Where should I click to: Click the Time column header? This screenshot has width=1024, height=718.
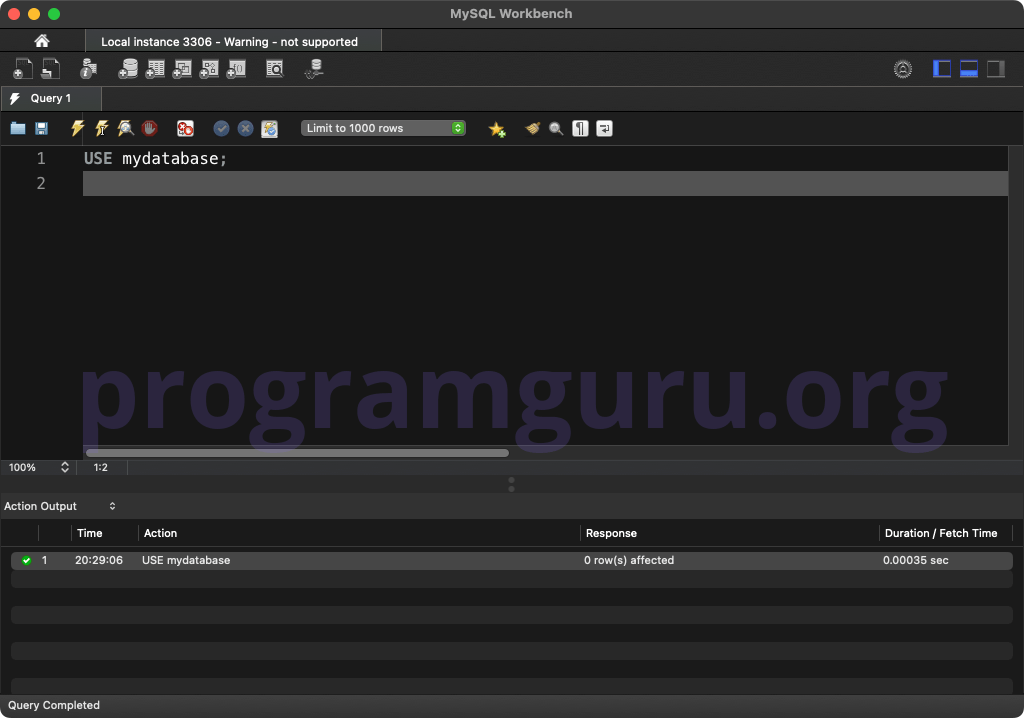coord(89,533)
